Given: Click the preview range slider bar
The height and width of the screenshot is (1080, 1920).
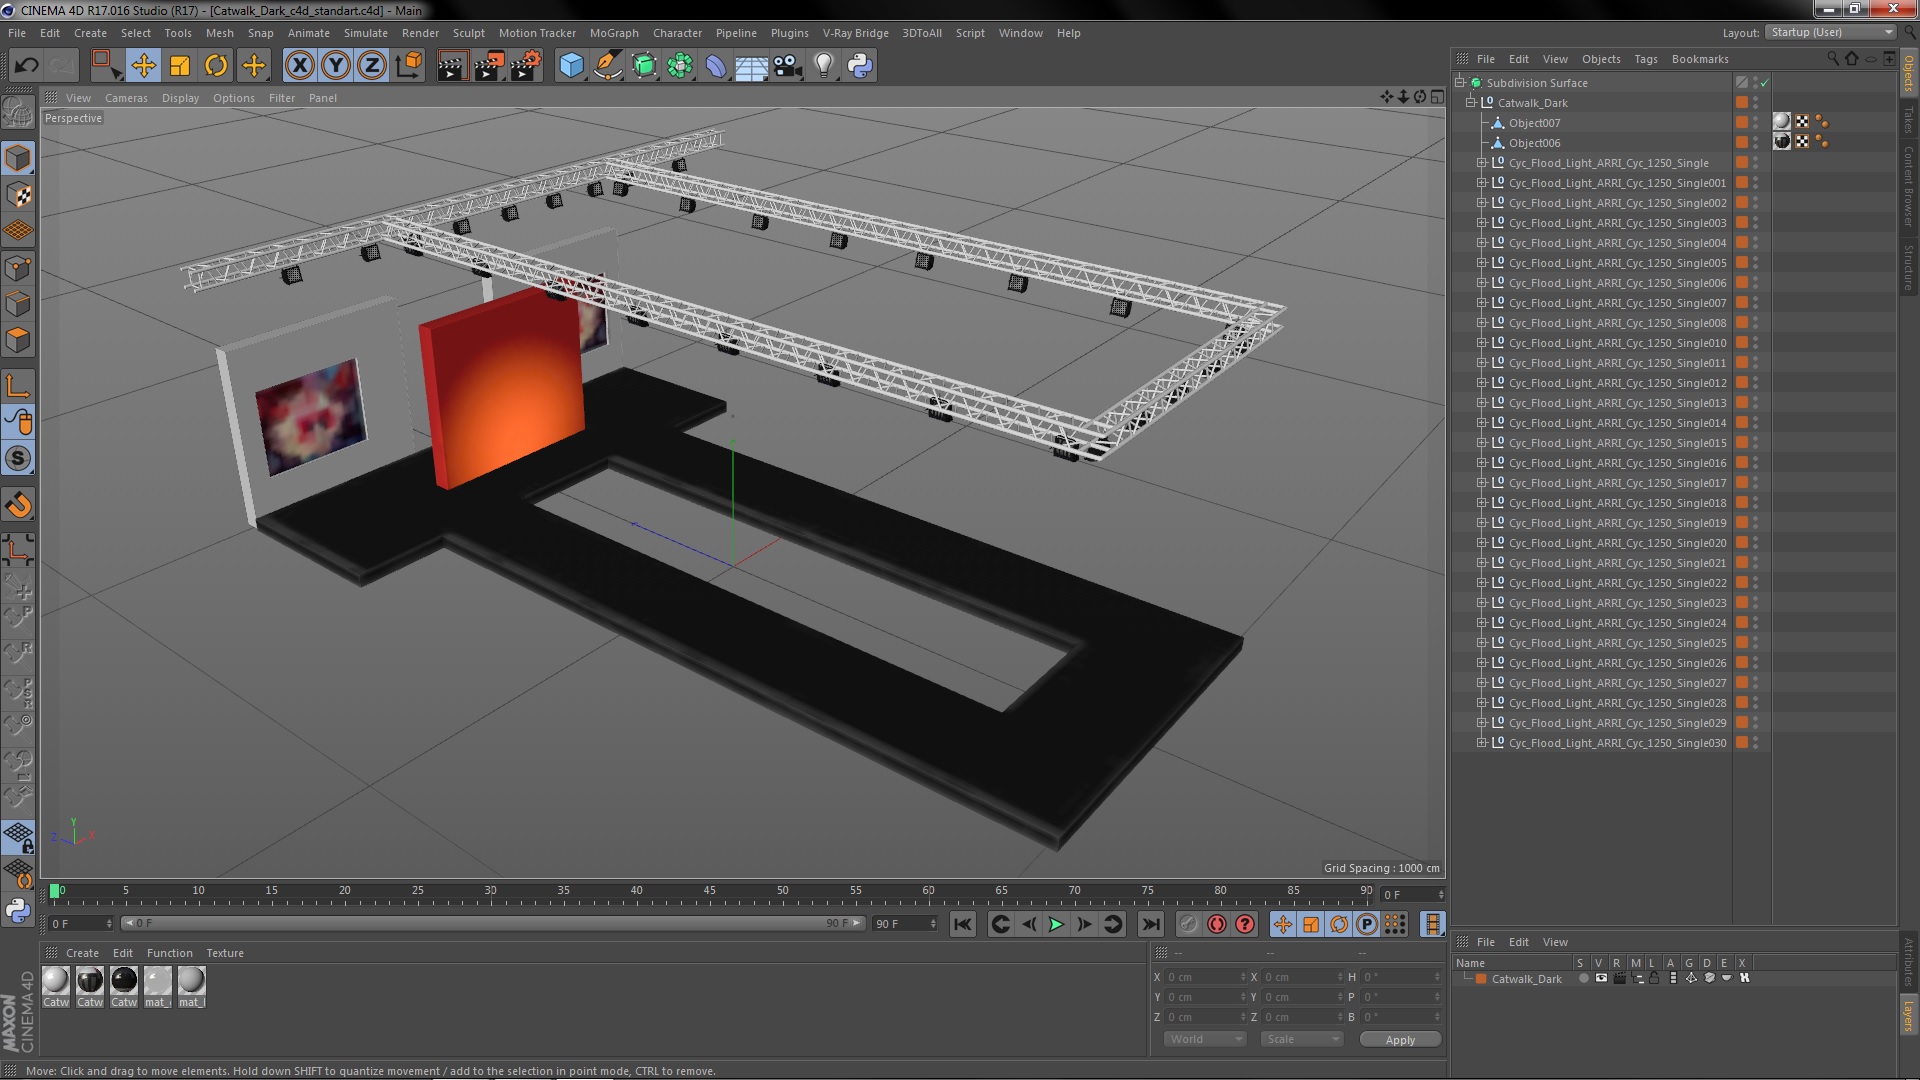Looking at the screenshot, I should click(x=493, y=923).
